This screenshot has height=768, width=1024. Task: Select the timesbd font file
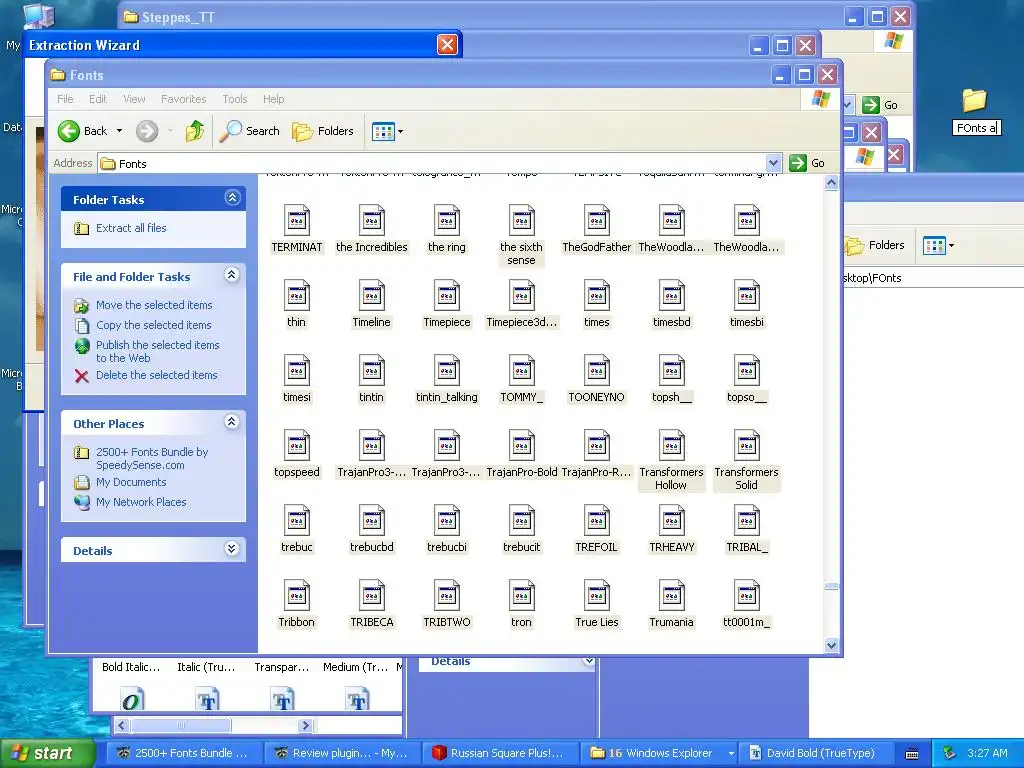671,304
